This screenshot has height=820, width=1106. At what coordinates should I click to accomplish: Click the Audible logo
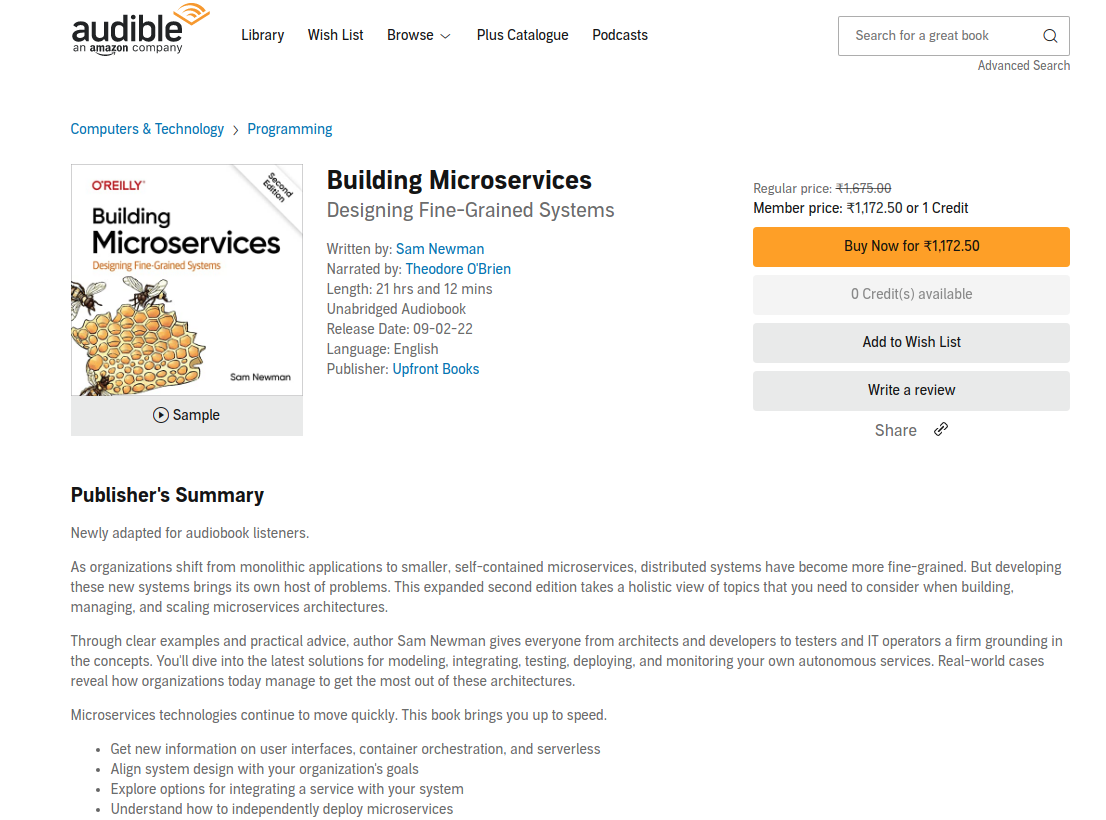coord(140,30)
